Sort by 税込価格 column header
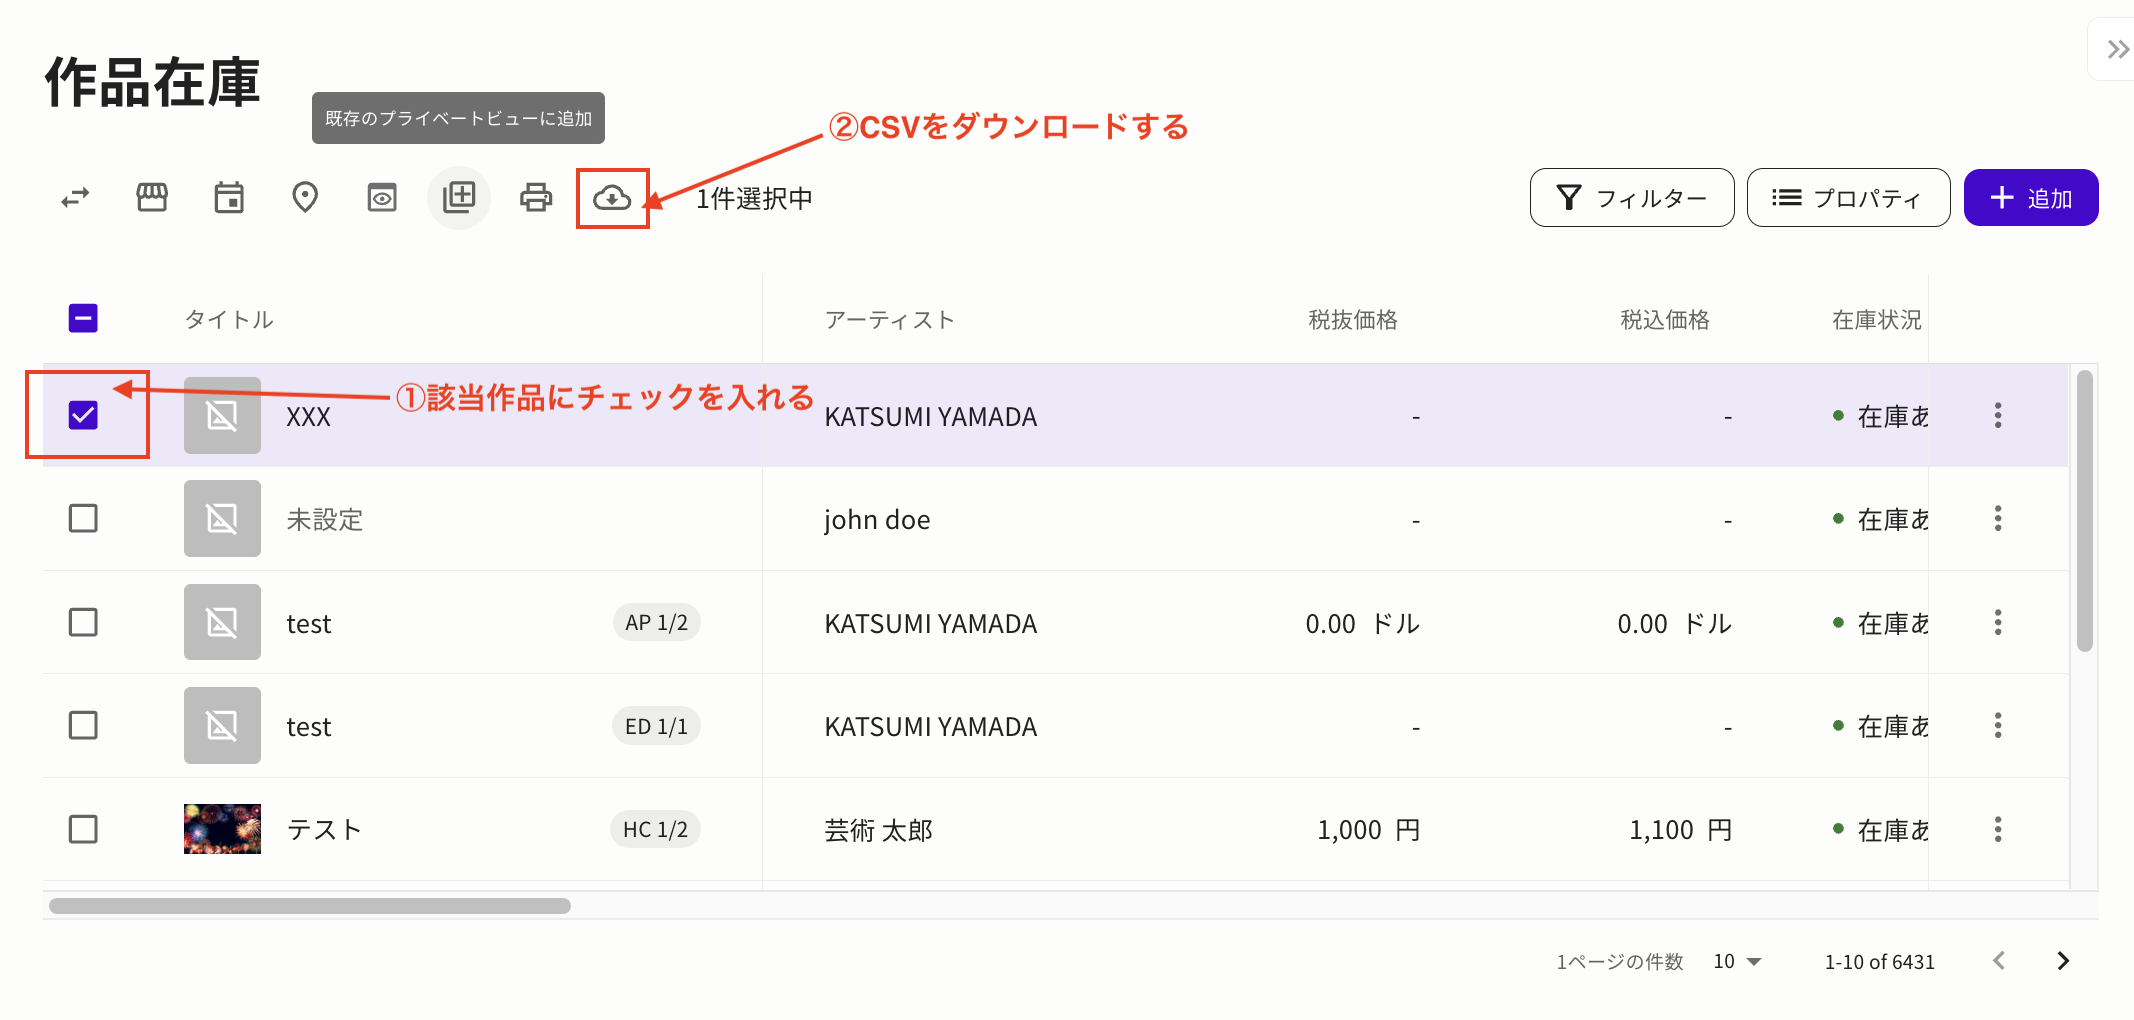Image resolution: width=2134 pixels, height=1020 pixels. click(x=1665, y=319)
